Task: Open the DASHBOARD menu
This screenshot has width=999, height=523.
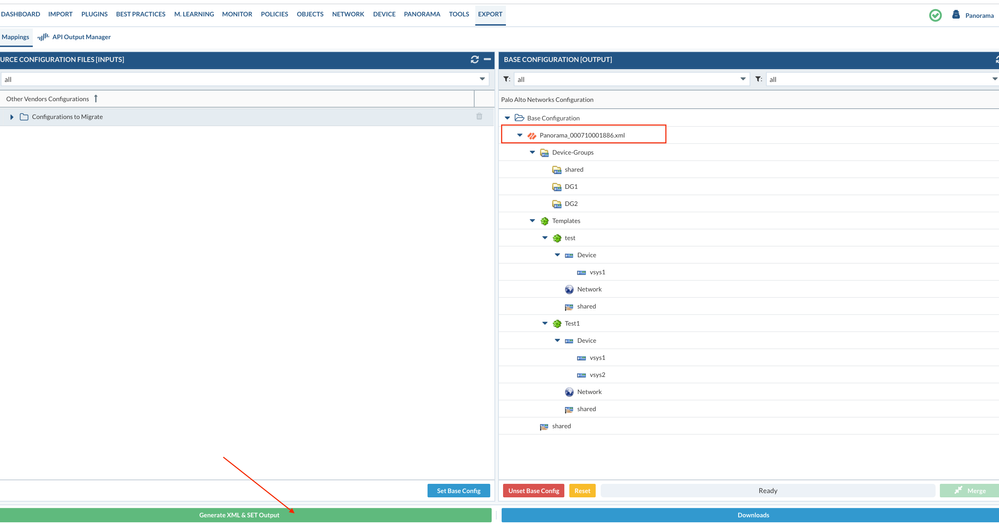Action: pyautogui.click(x=20, y=14)
